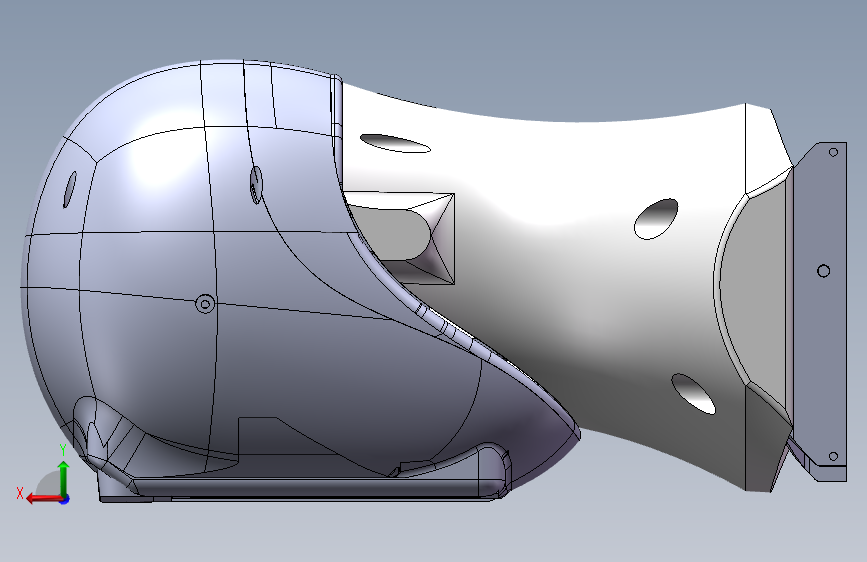
Task: Select the rectangular recessed pocket on the neck
Action: tap(399, 238)
